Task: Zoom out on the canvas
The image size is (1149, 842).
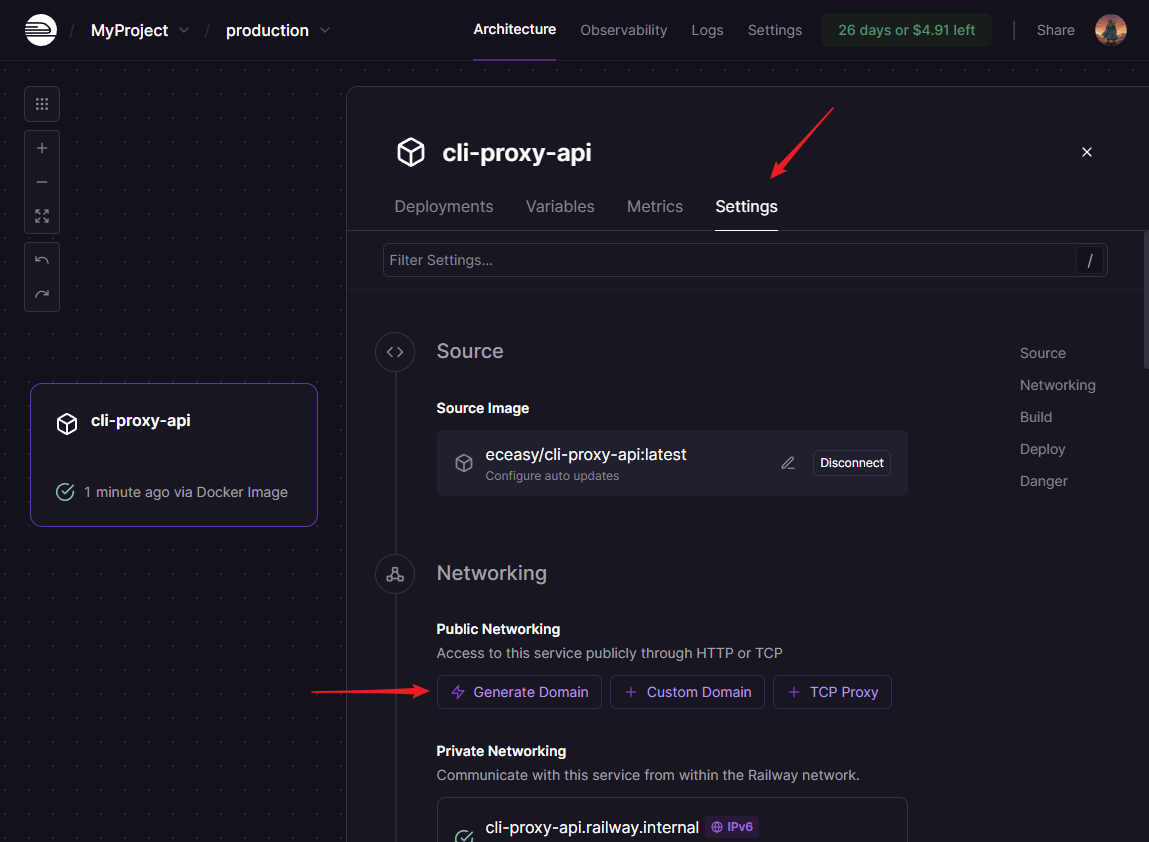Action: [x=42, y=182]
